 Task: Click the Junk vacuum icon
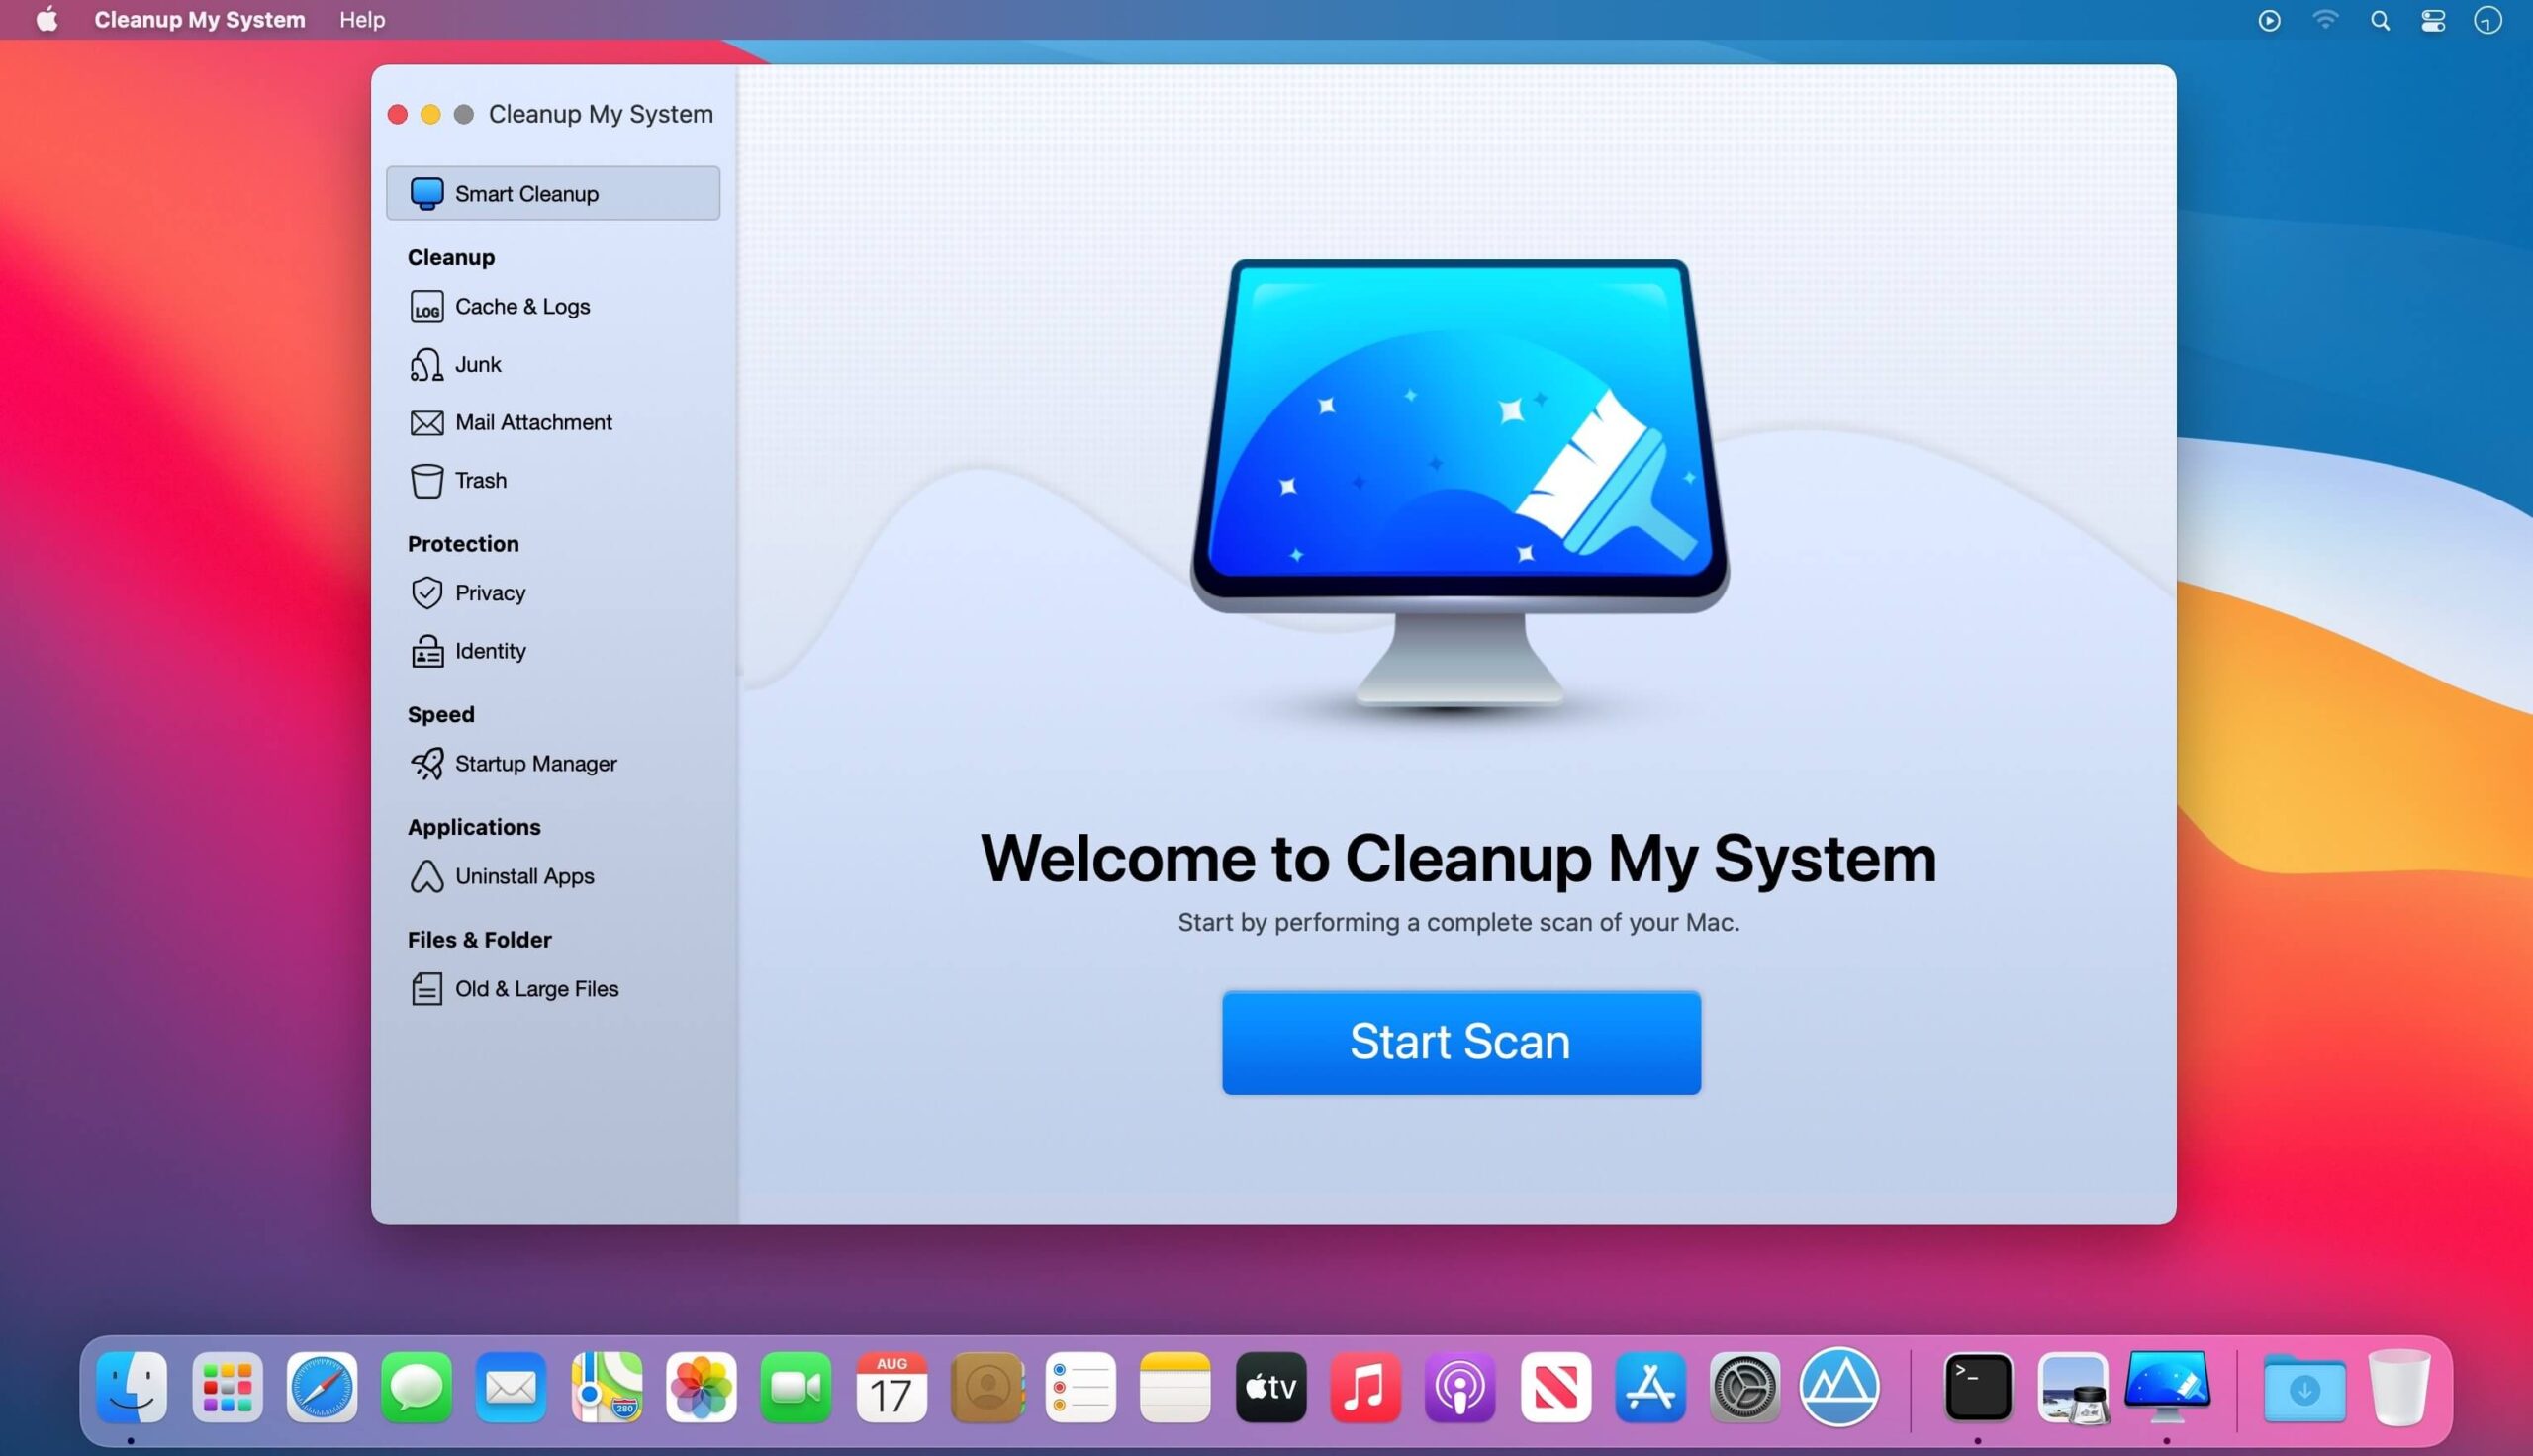(x=426, y=364)
